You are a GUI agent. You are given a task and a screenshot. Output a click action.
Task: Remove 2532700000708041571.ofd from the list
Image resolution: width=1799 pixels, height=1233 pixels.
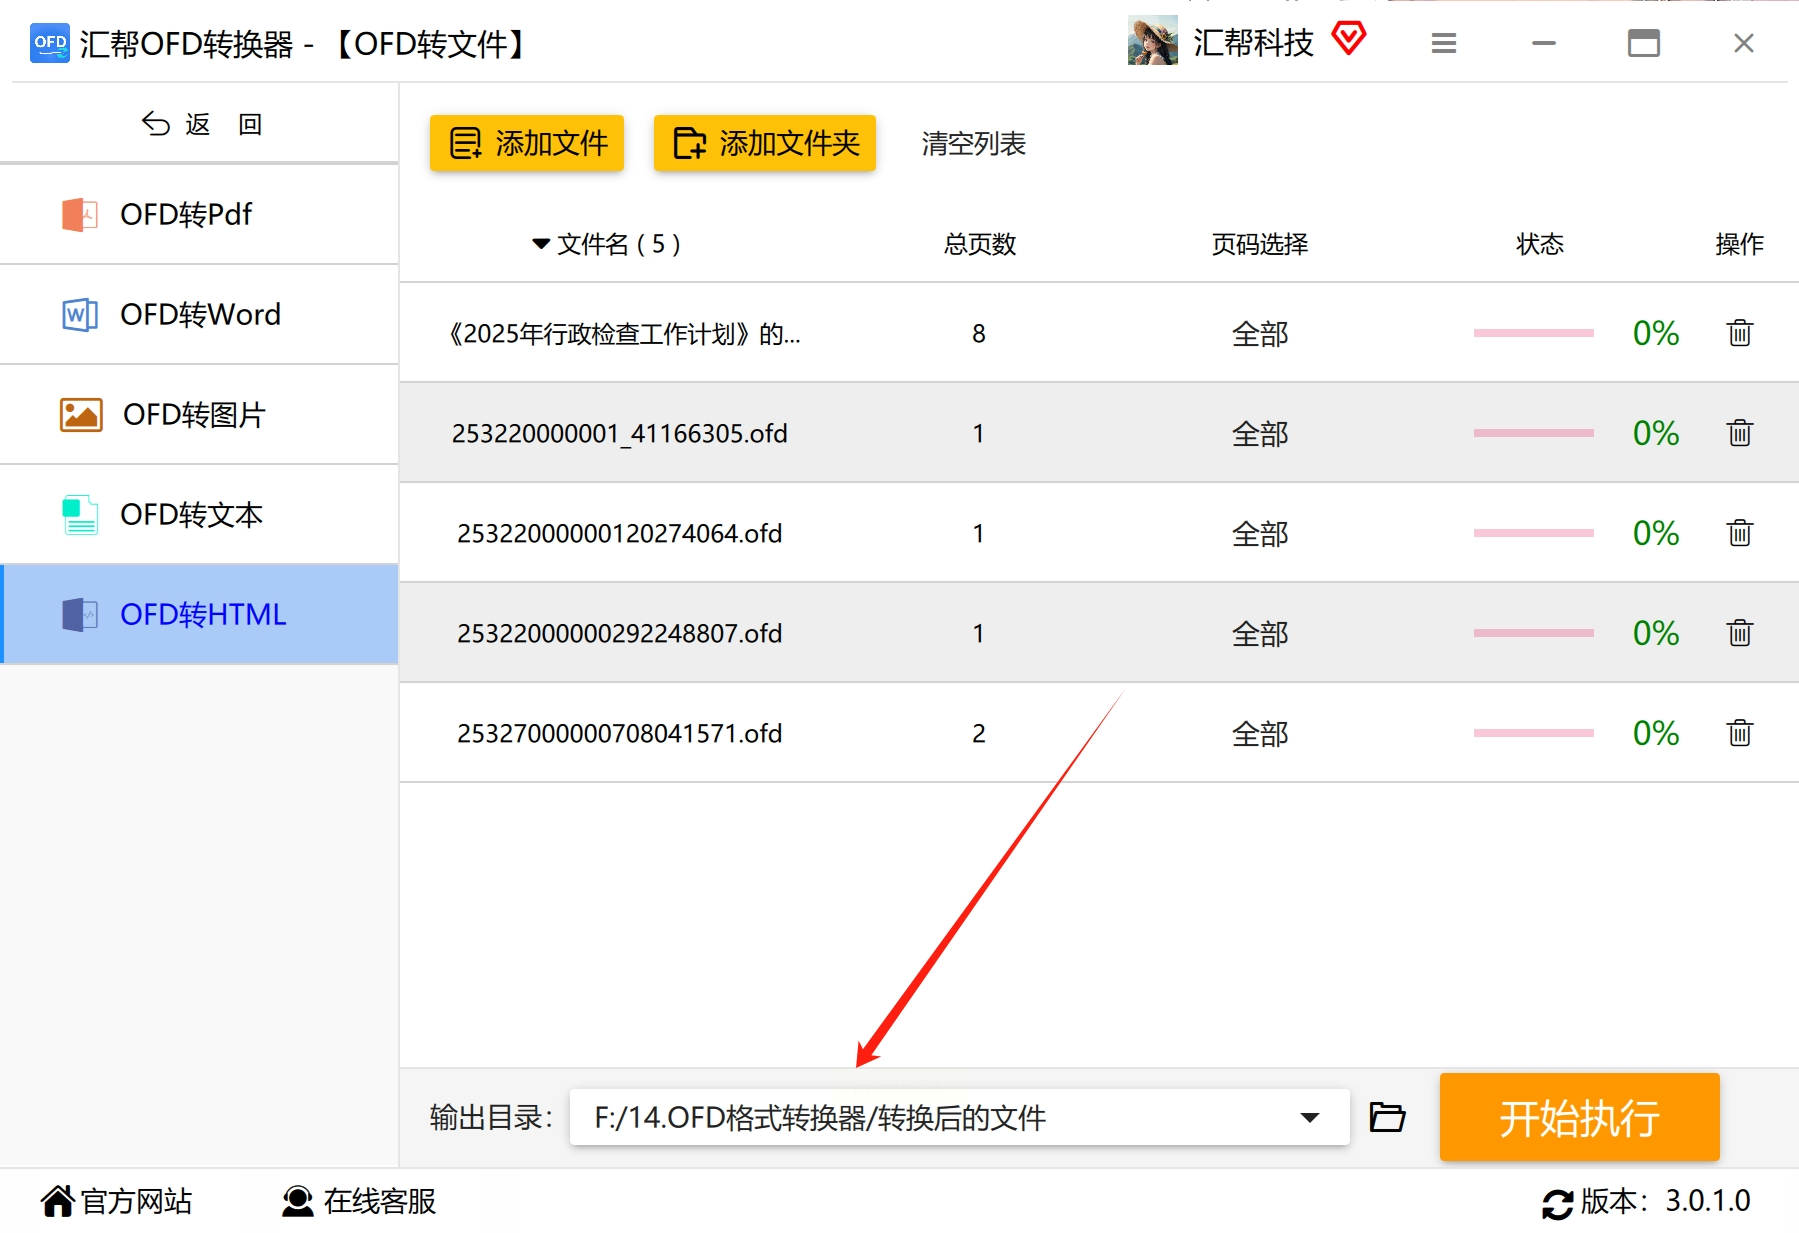[1739, 733]
